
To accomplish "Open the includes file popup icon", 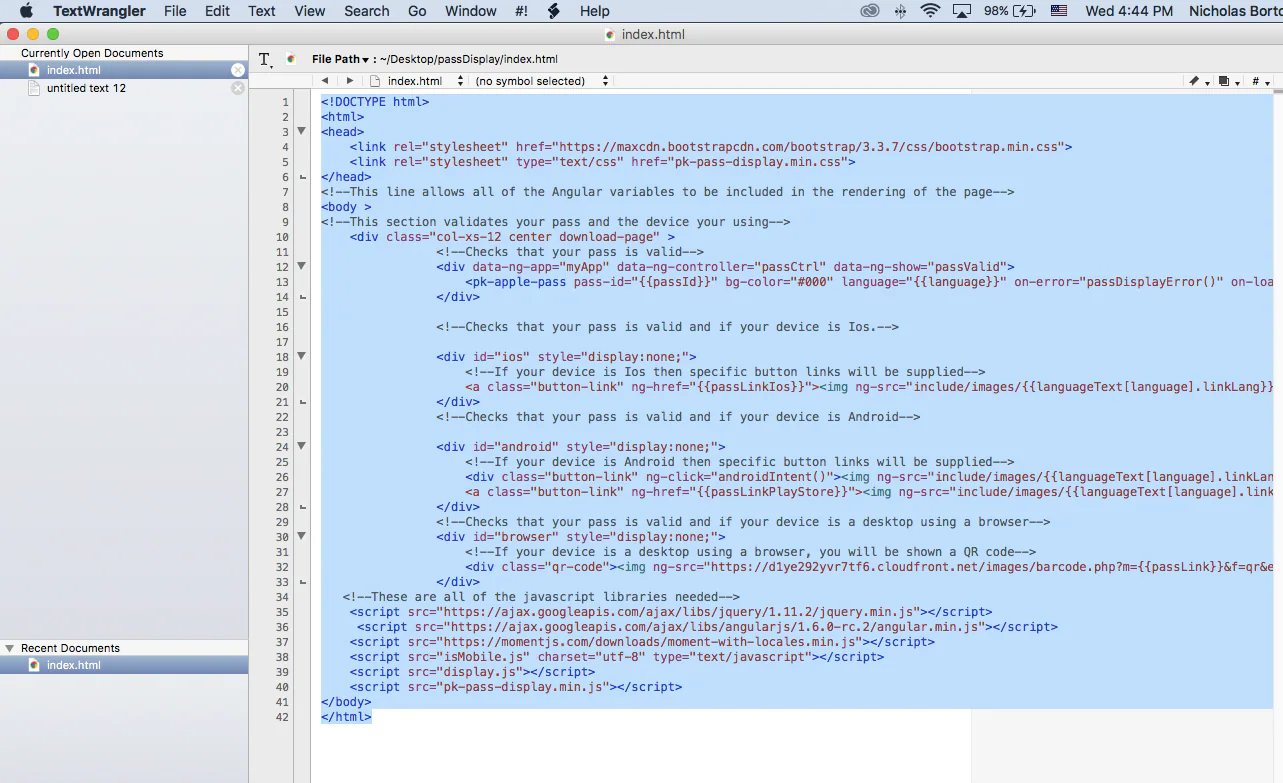I will pyautogui.click(x=1229, y=81).
